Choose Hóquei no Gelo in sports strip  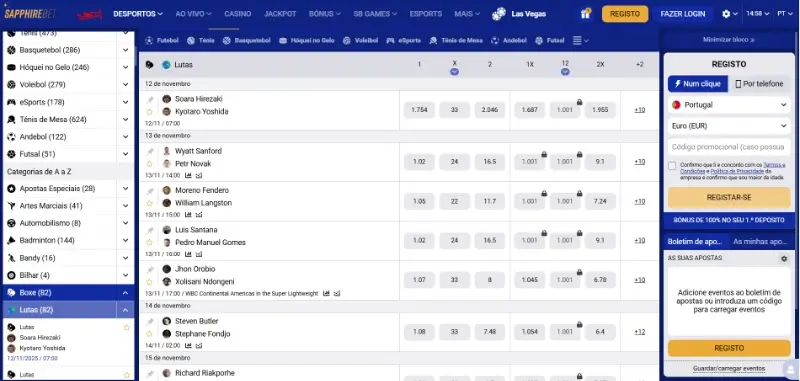307,40
